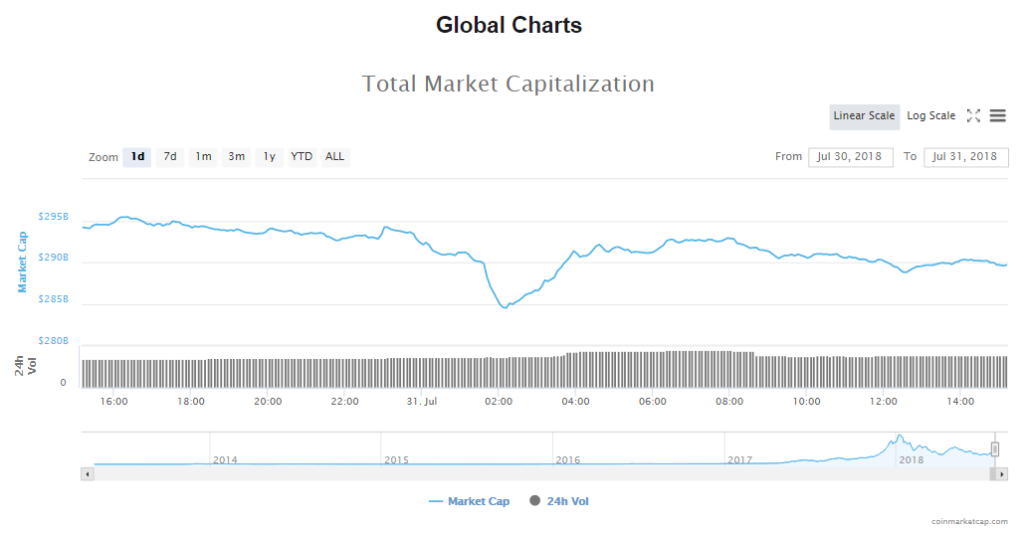1024x533 pixels.
Task: Set zoom to 1m
Action: coord(203,157)
